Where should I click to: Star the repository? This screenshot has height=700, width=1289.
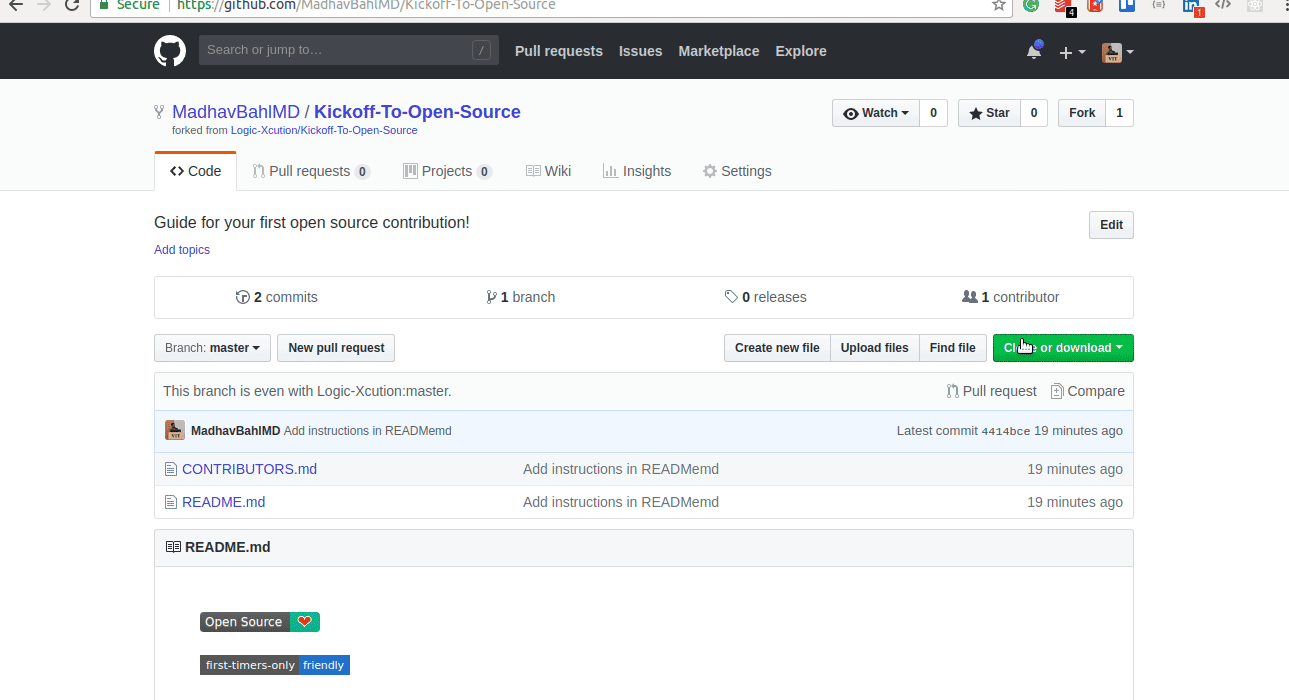[x=989, y=113]
